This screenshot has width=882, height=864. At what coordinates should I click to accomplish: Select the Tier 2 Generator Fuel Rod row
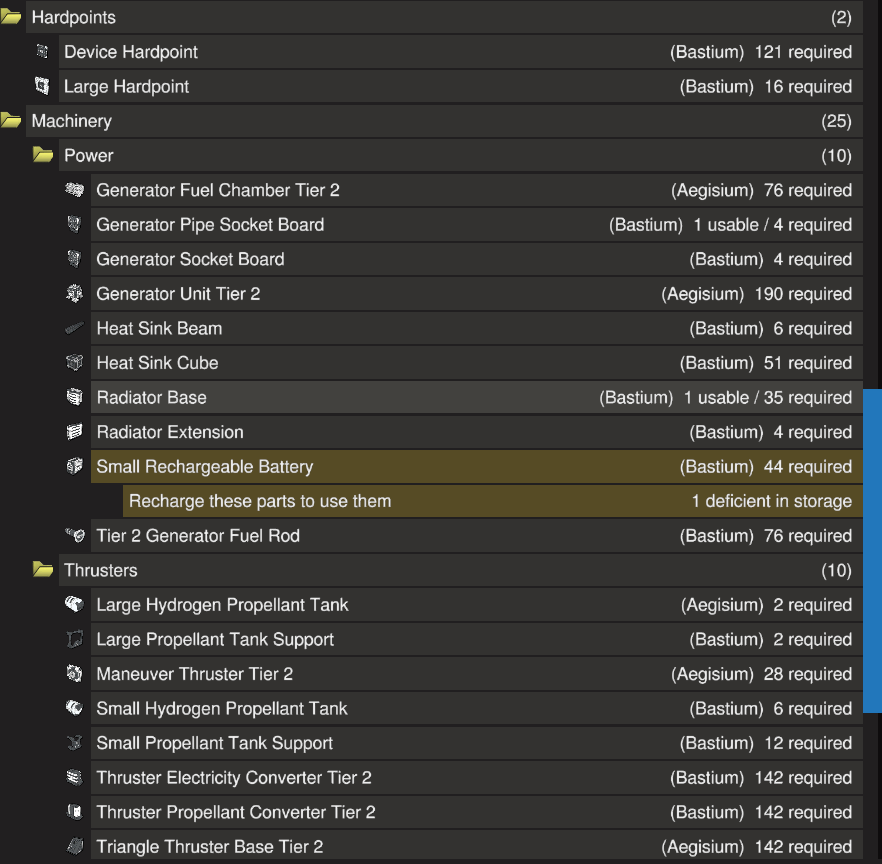coord(400,536)
